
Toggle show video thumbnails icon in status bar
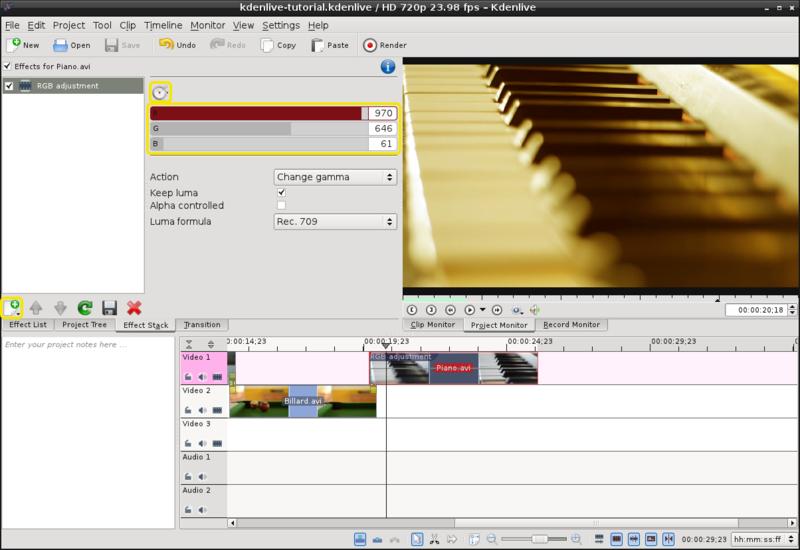click(616, 539)
